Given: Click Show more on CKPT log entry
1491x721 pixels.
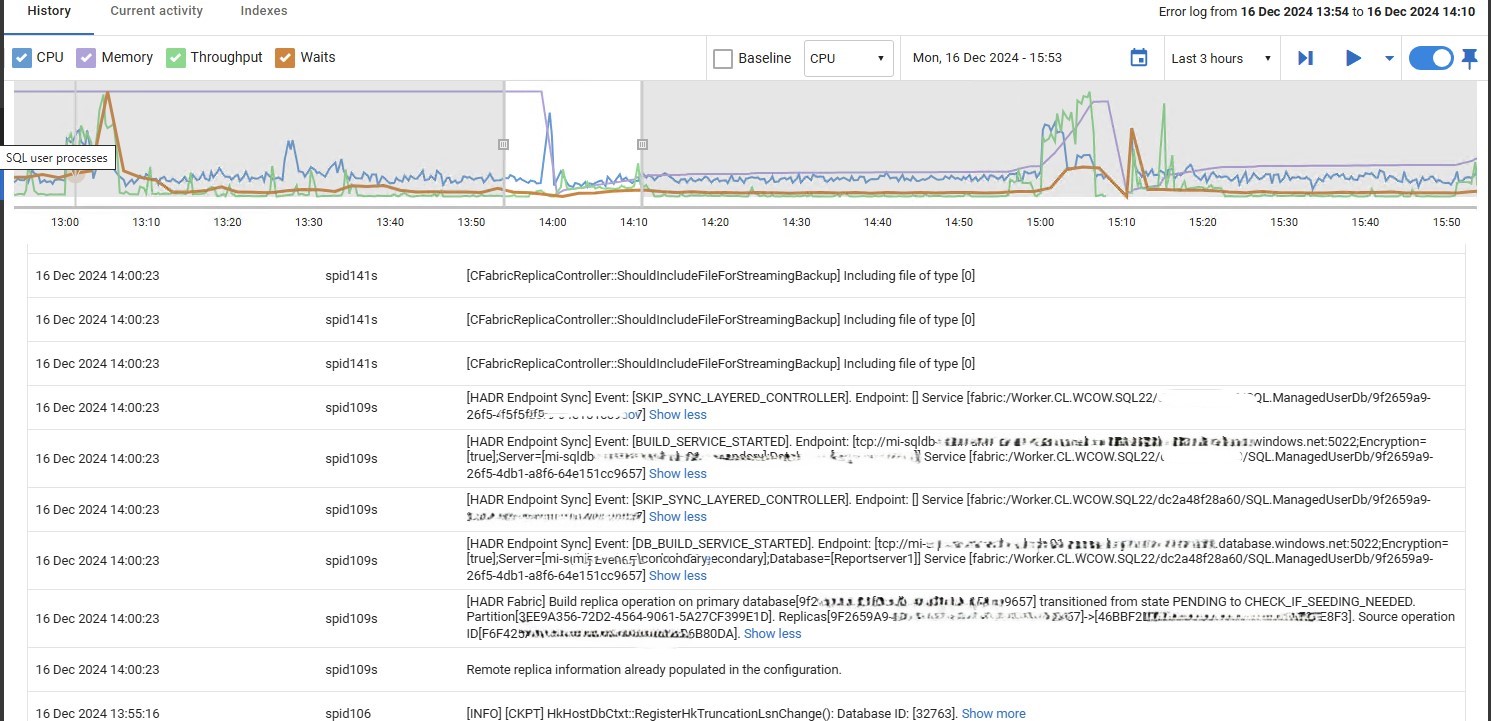Looking at the screenshot, I should pos(993,713).
